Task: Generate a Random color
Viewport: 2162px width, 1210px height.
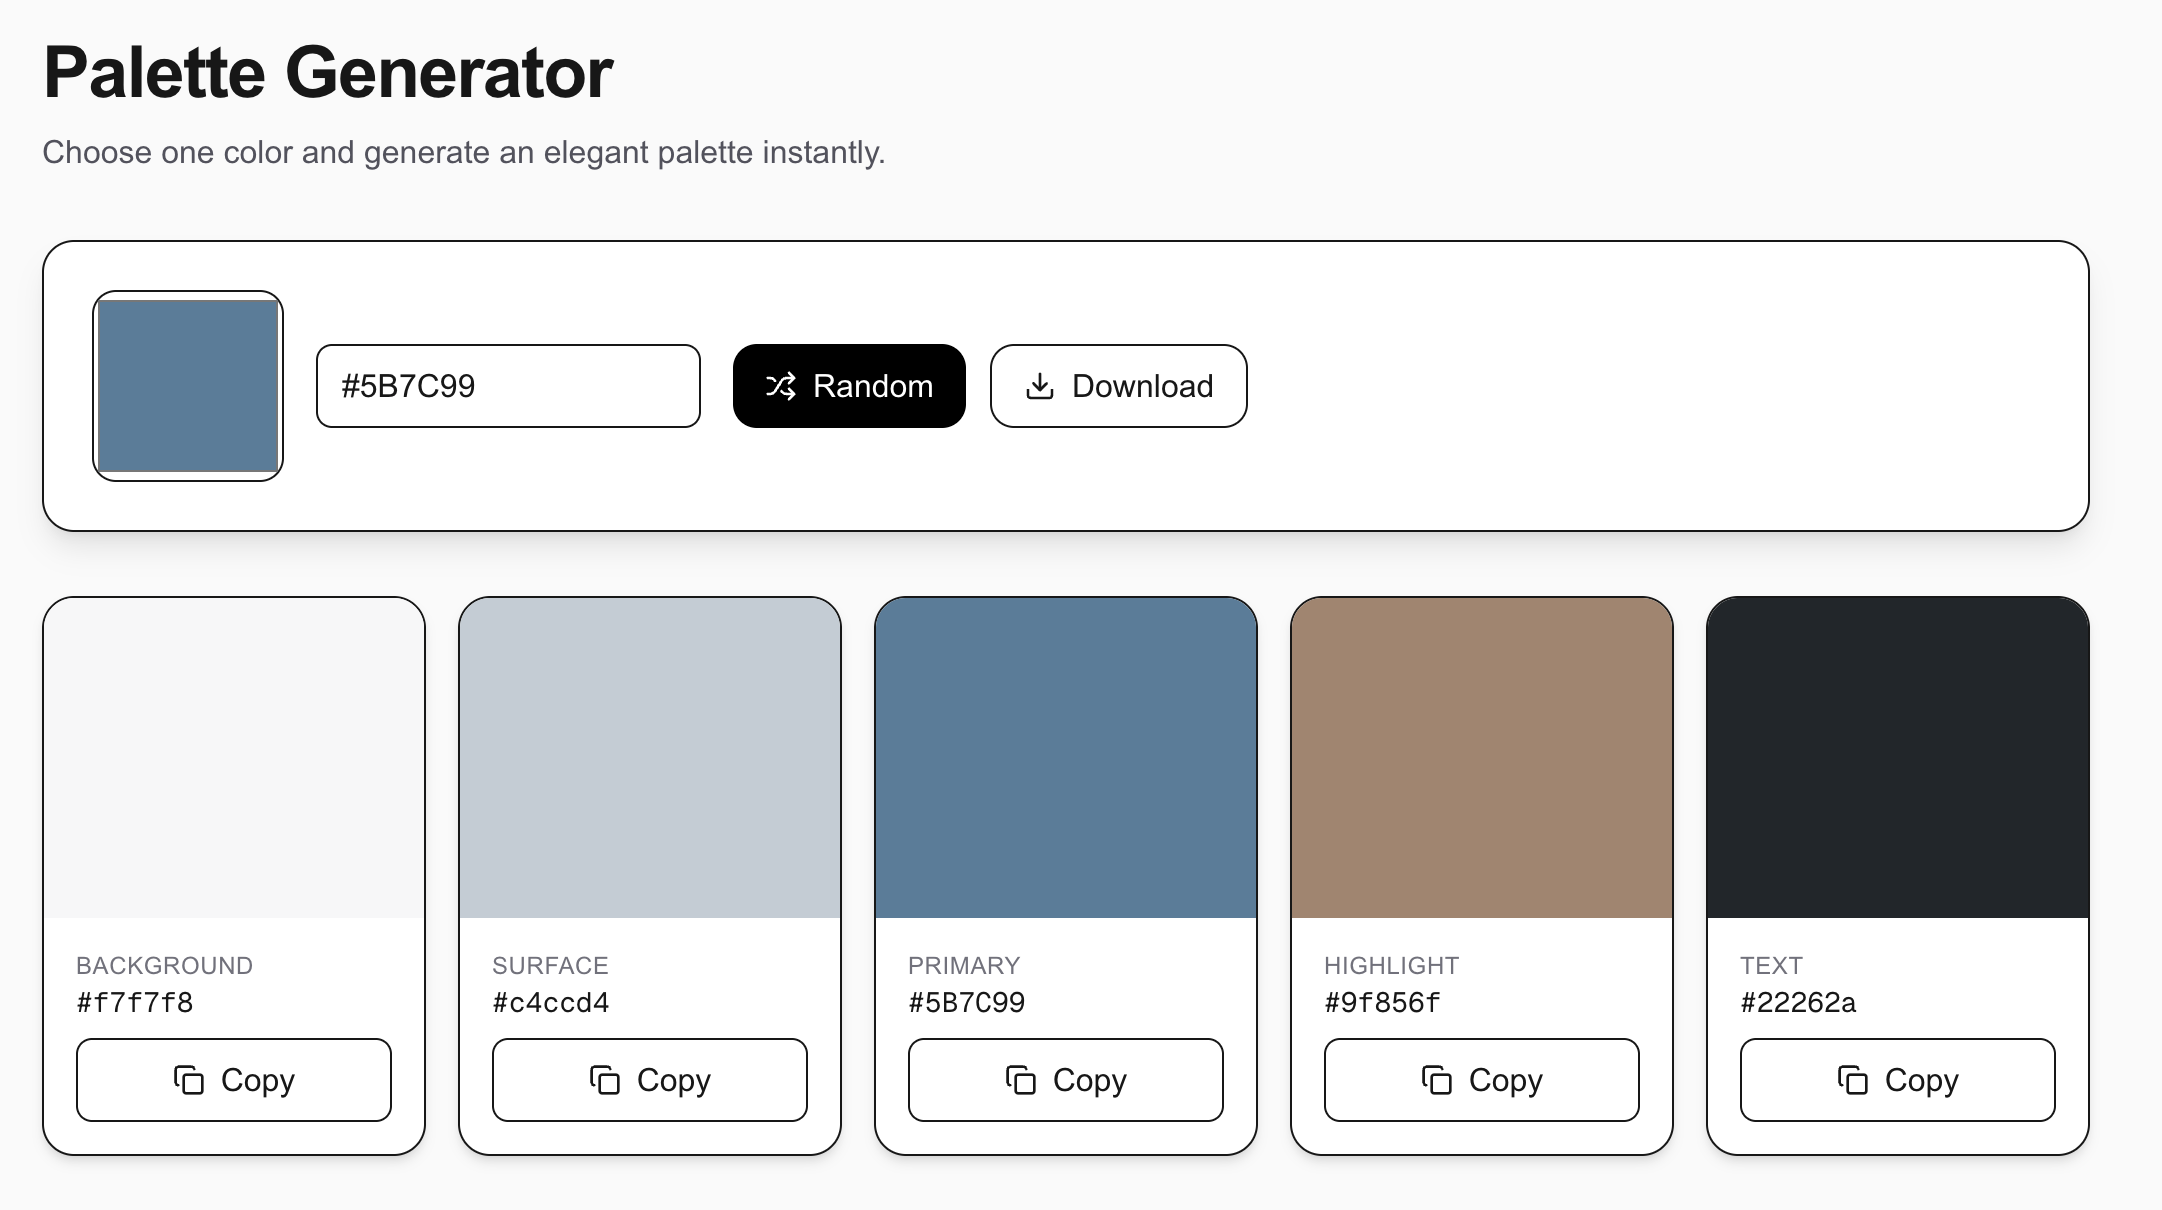Action: [849, 386]
